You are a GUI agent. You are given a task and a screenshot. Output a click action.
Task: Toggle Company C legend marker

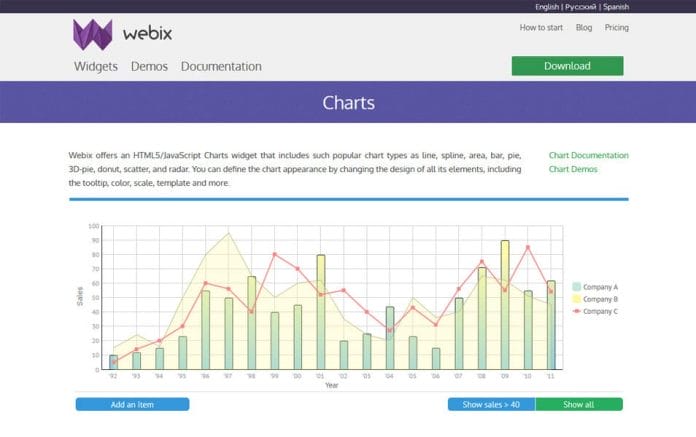click(577, 311)
